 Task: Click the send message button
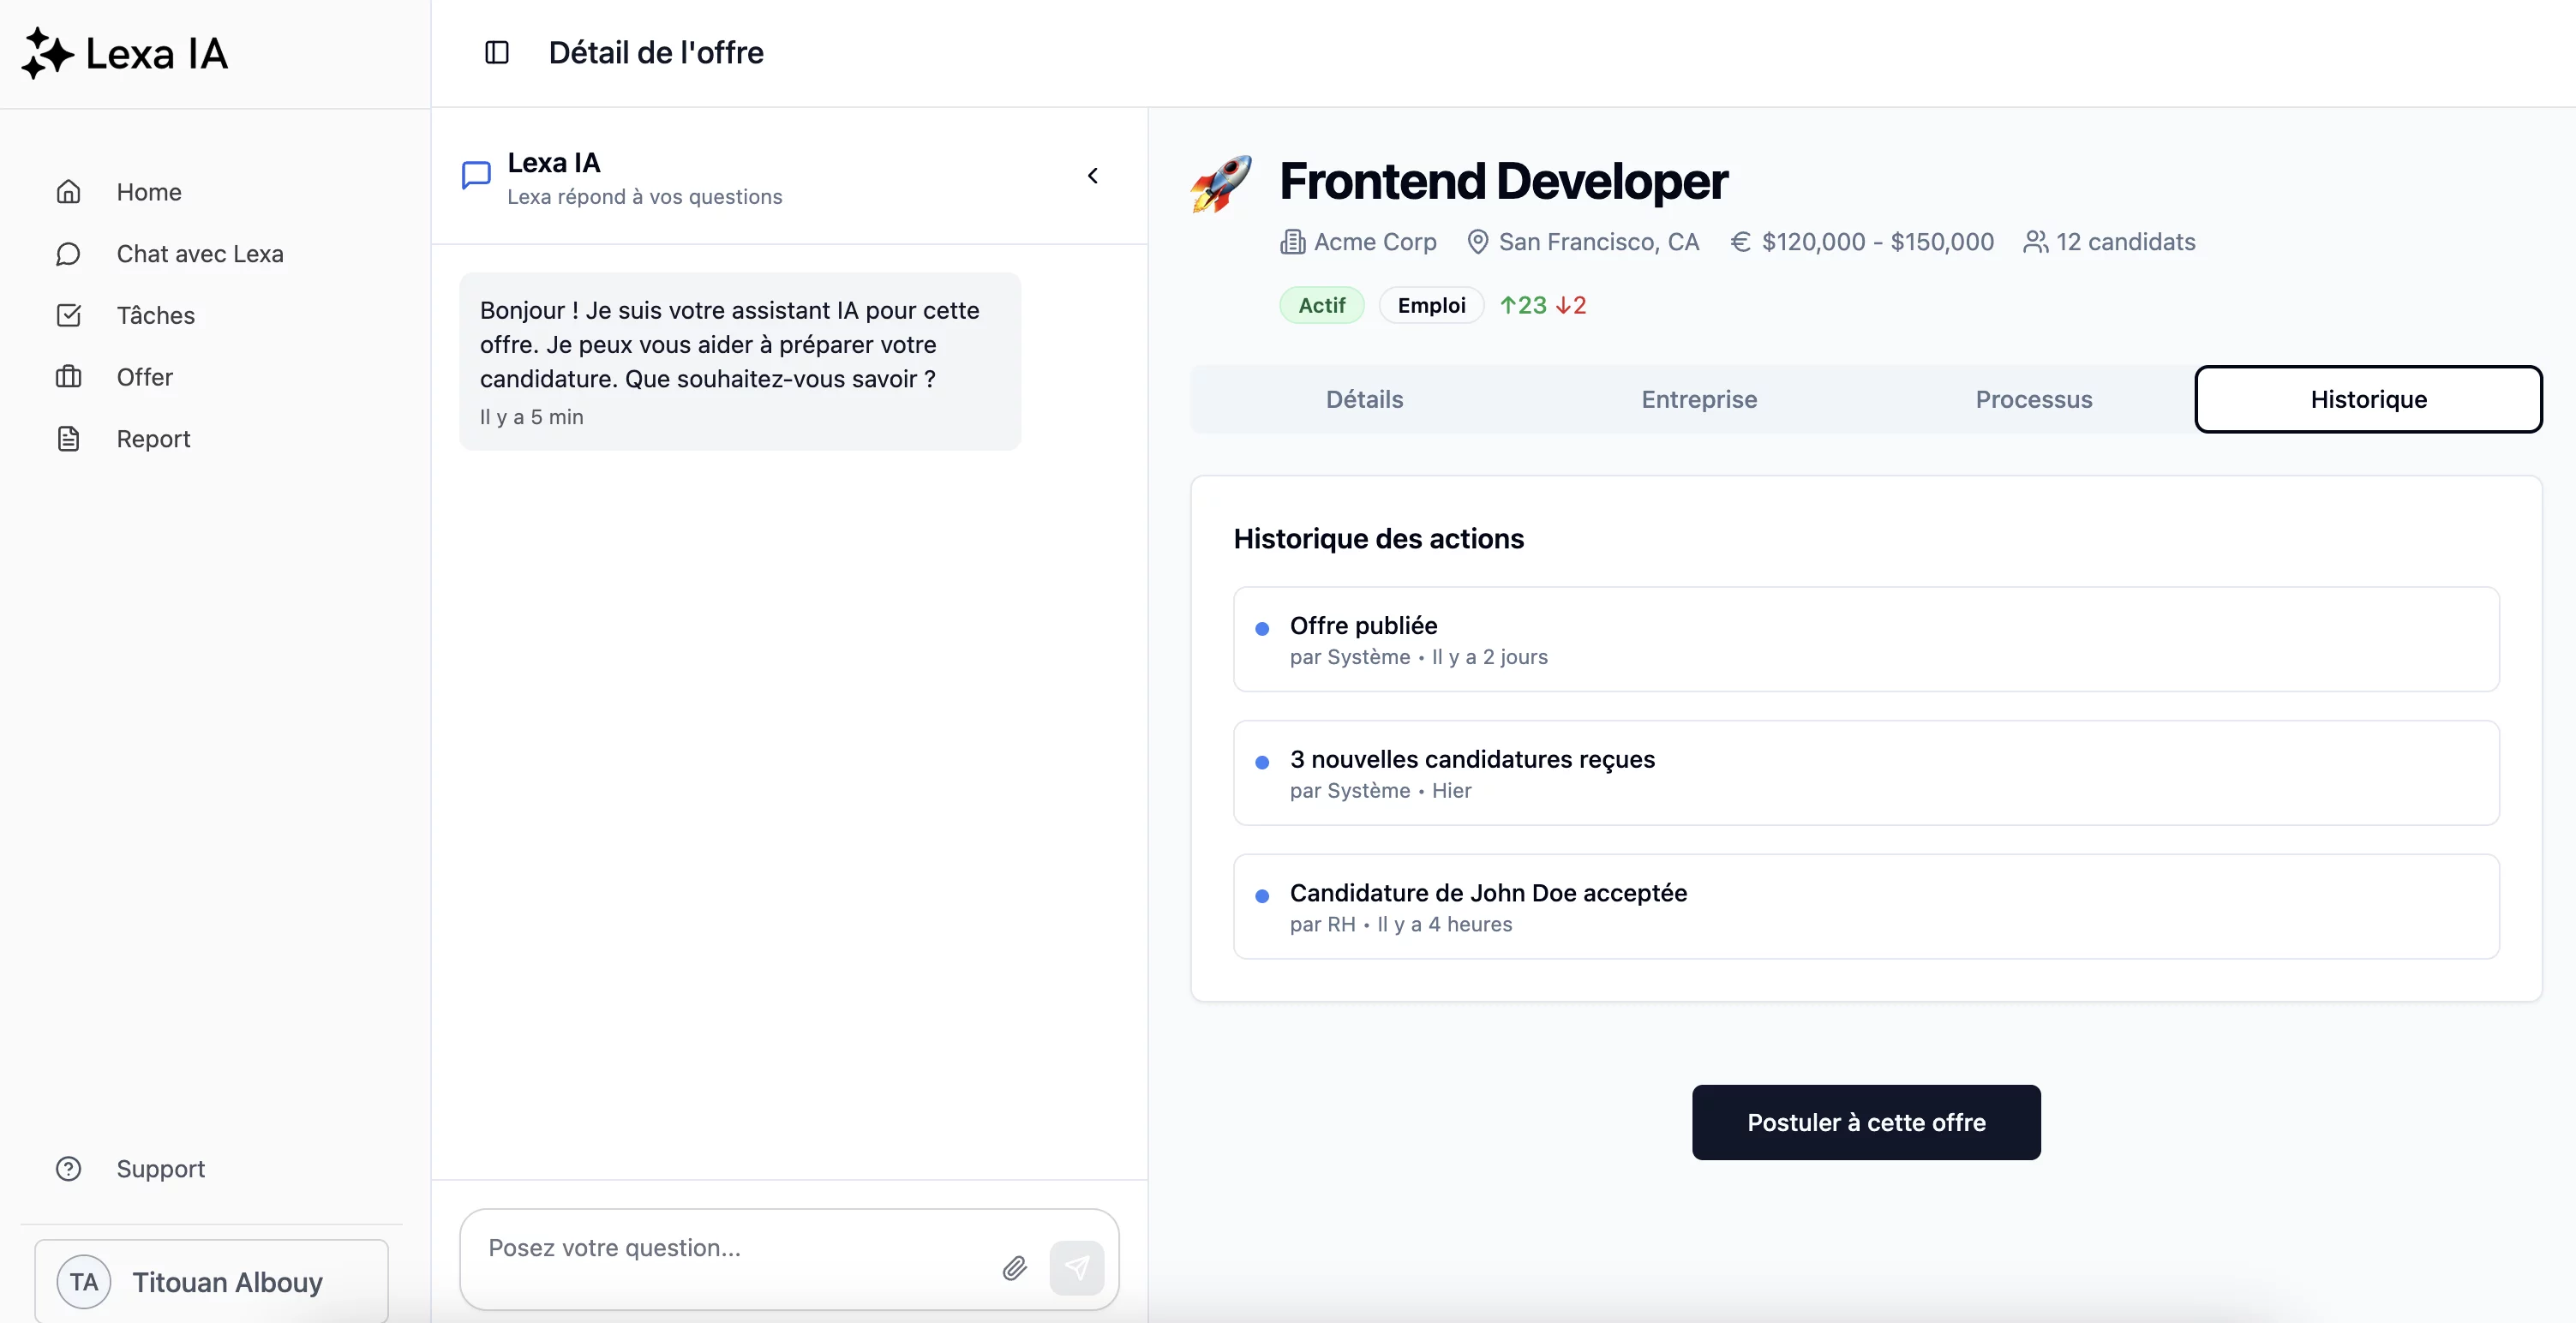(1077, 1268)
